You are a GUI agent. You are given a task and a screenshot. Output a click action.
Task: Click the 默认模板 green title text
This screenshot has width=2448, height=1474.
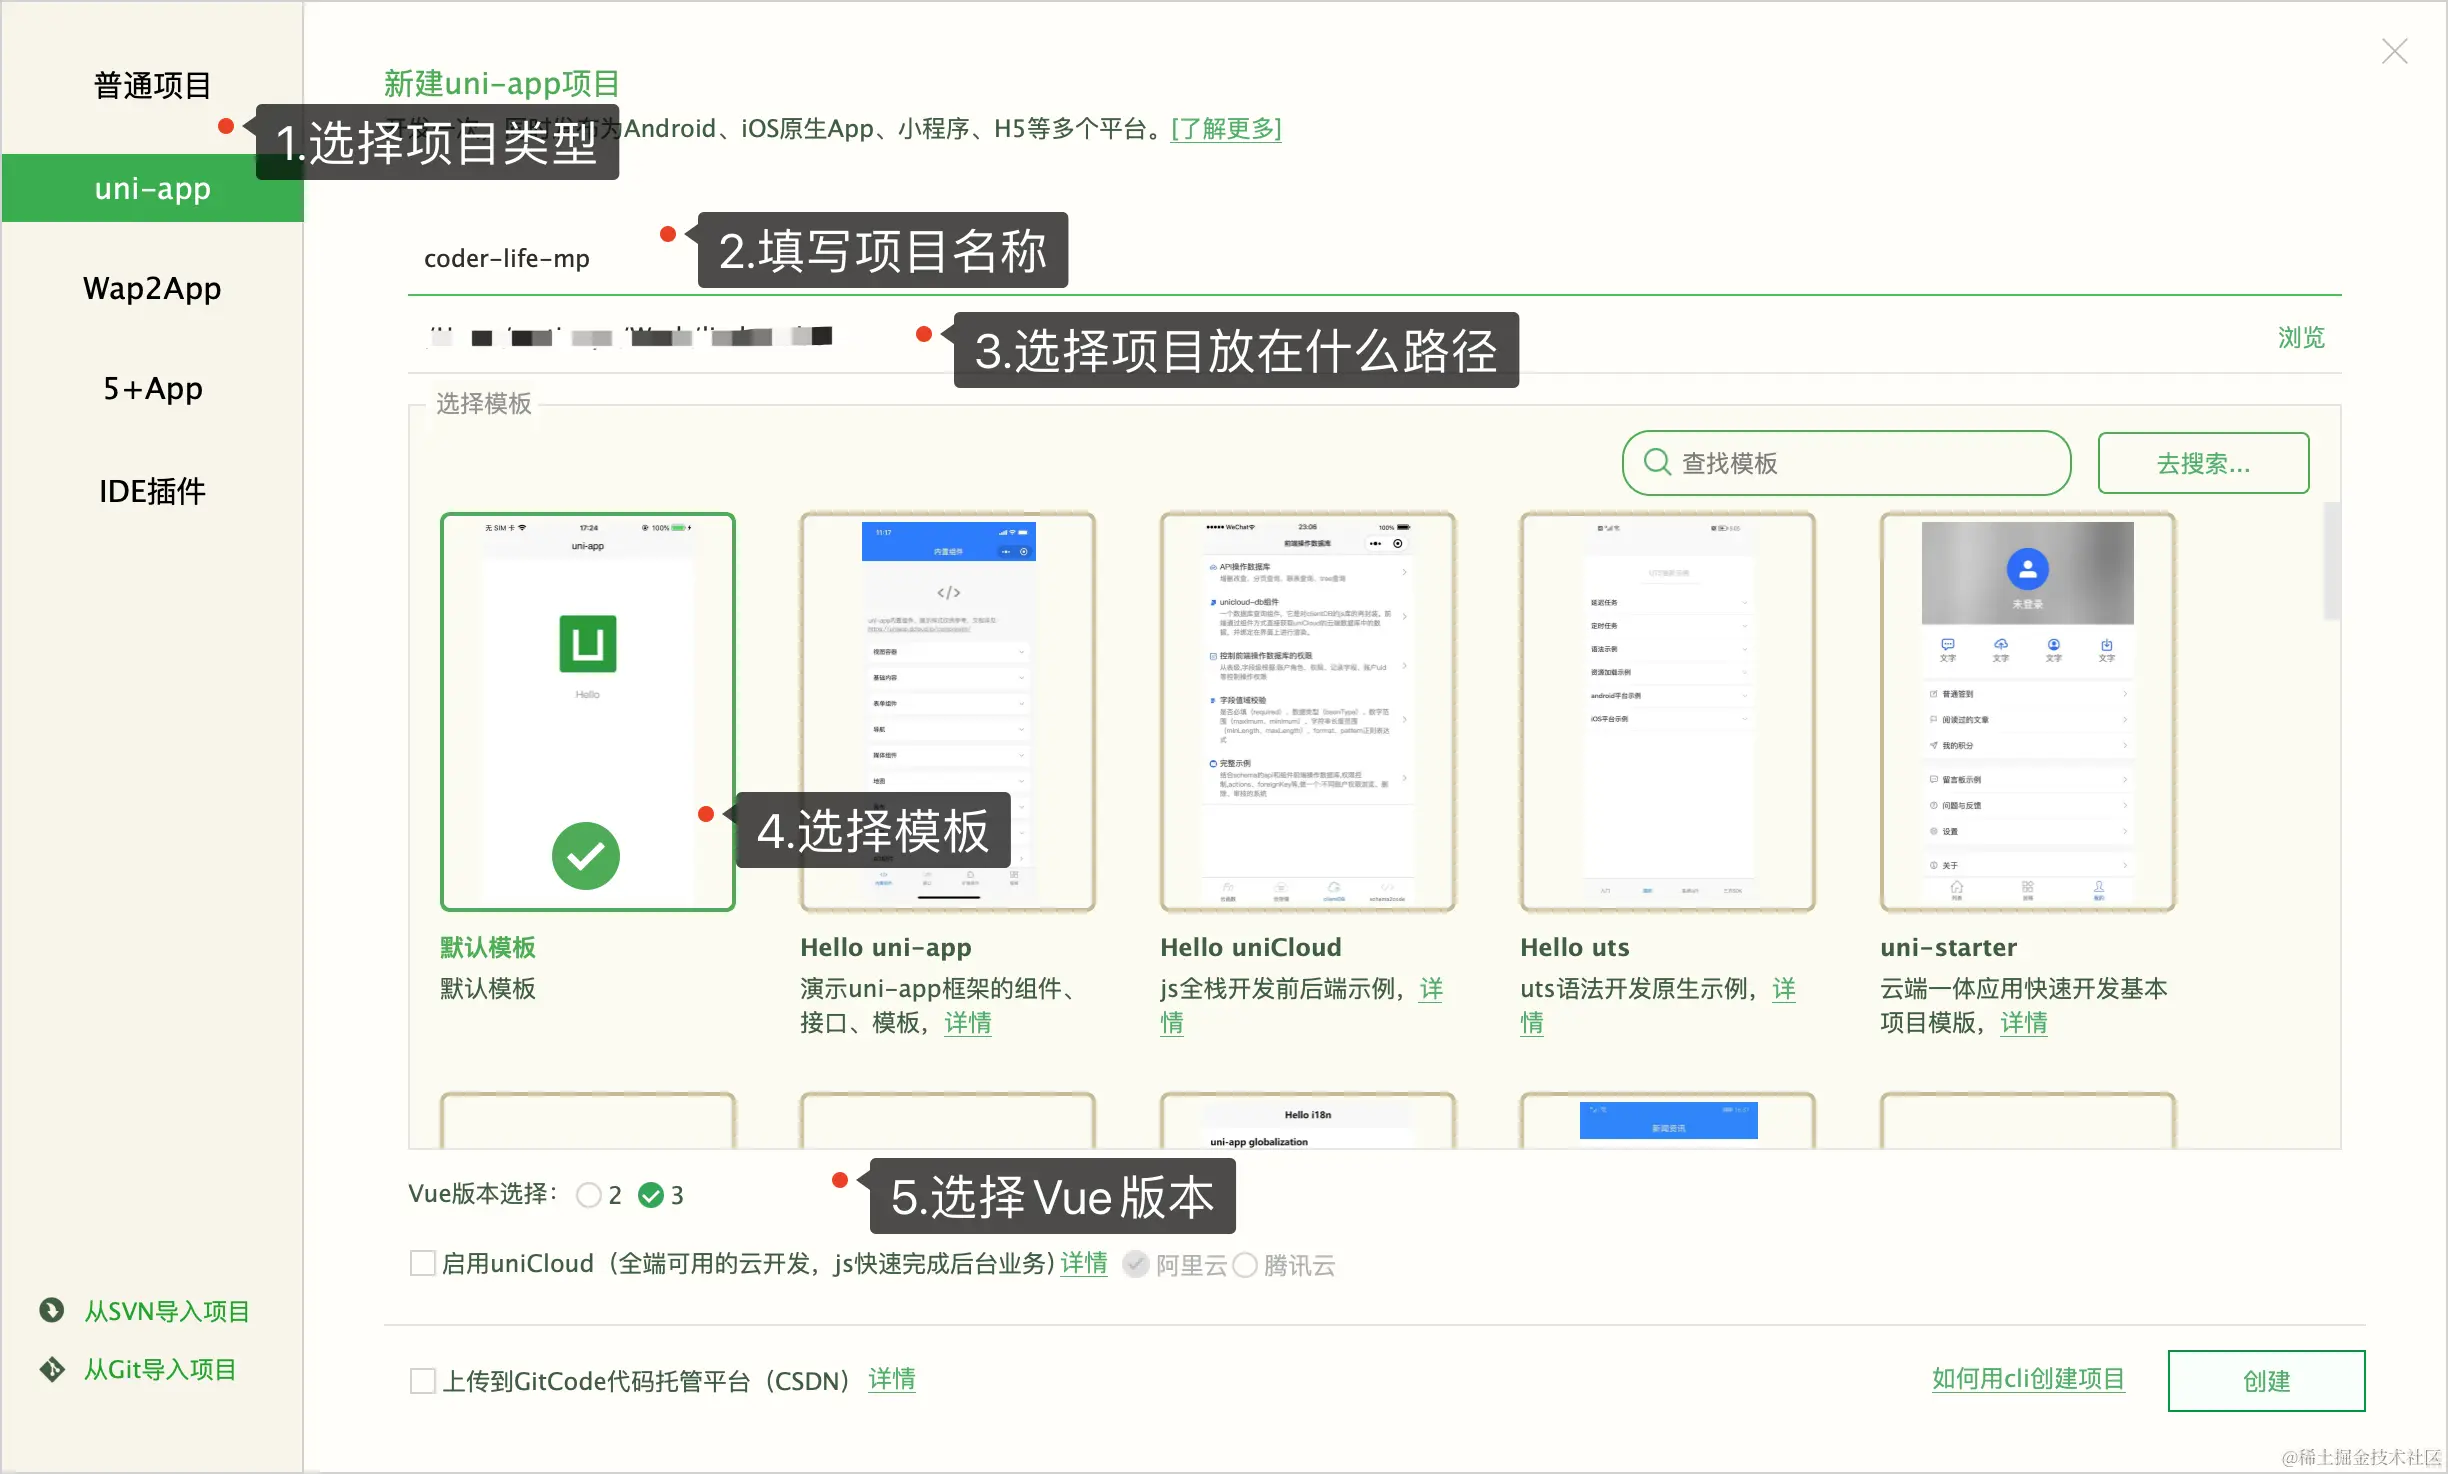[488, 947]
